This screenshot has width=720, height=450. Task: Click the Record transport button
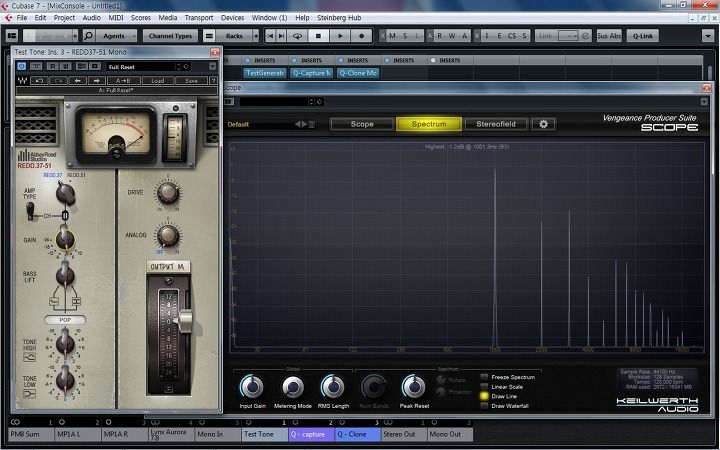[x=361, y=36]
